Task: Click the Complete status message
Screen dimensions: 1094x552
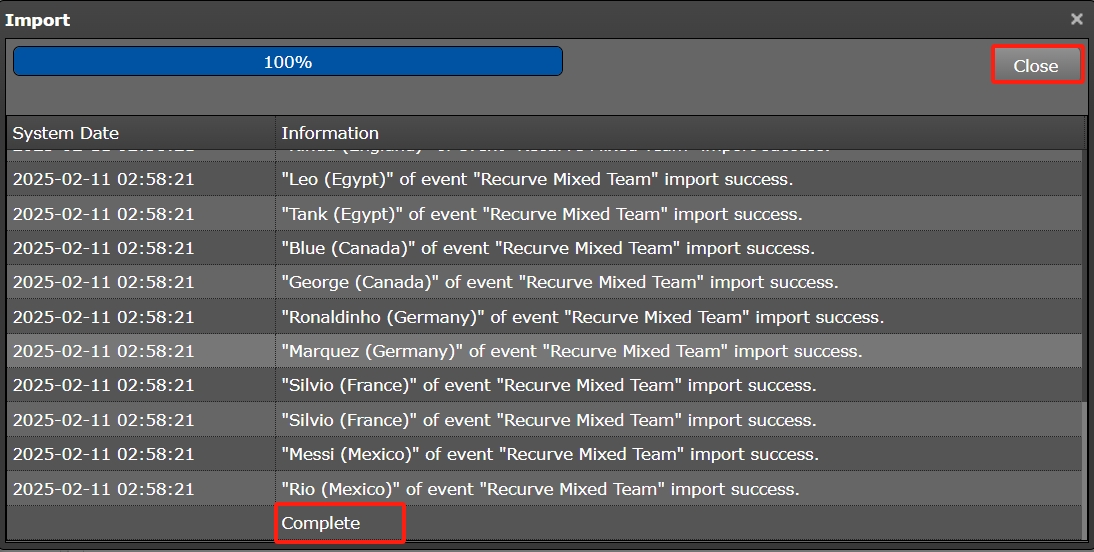Action: [321, 523]
